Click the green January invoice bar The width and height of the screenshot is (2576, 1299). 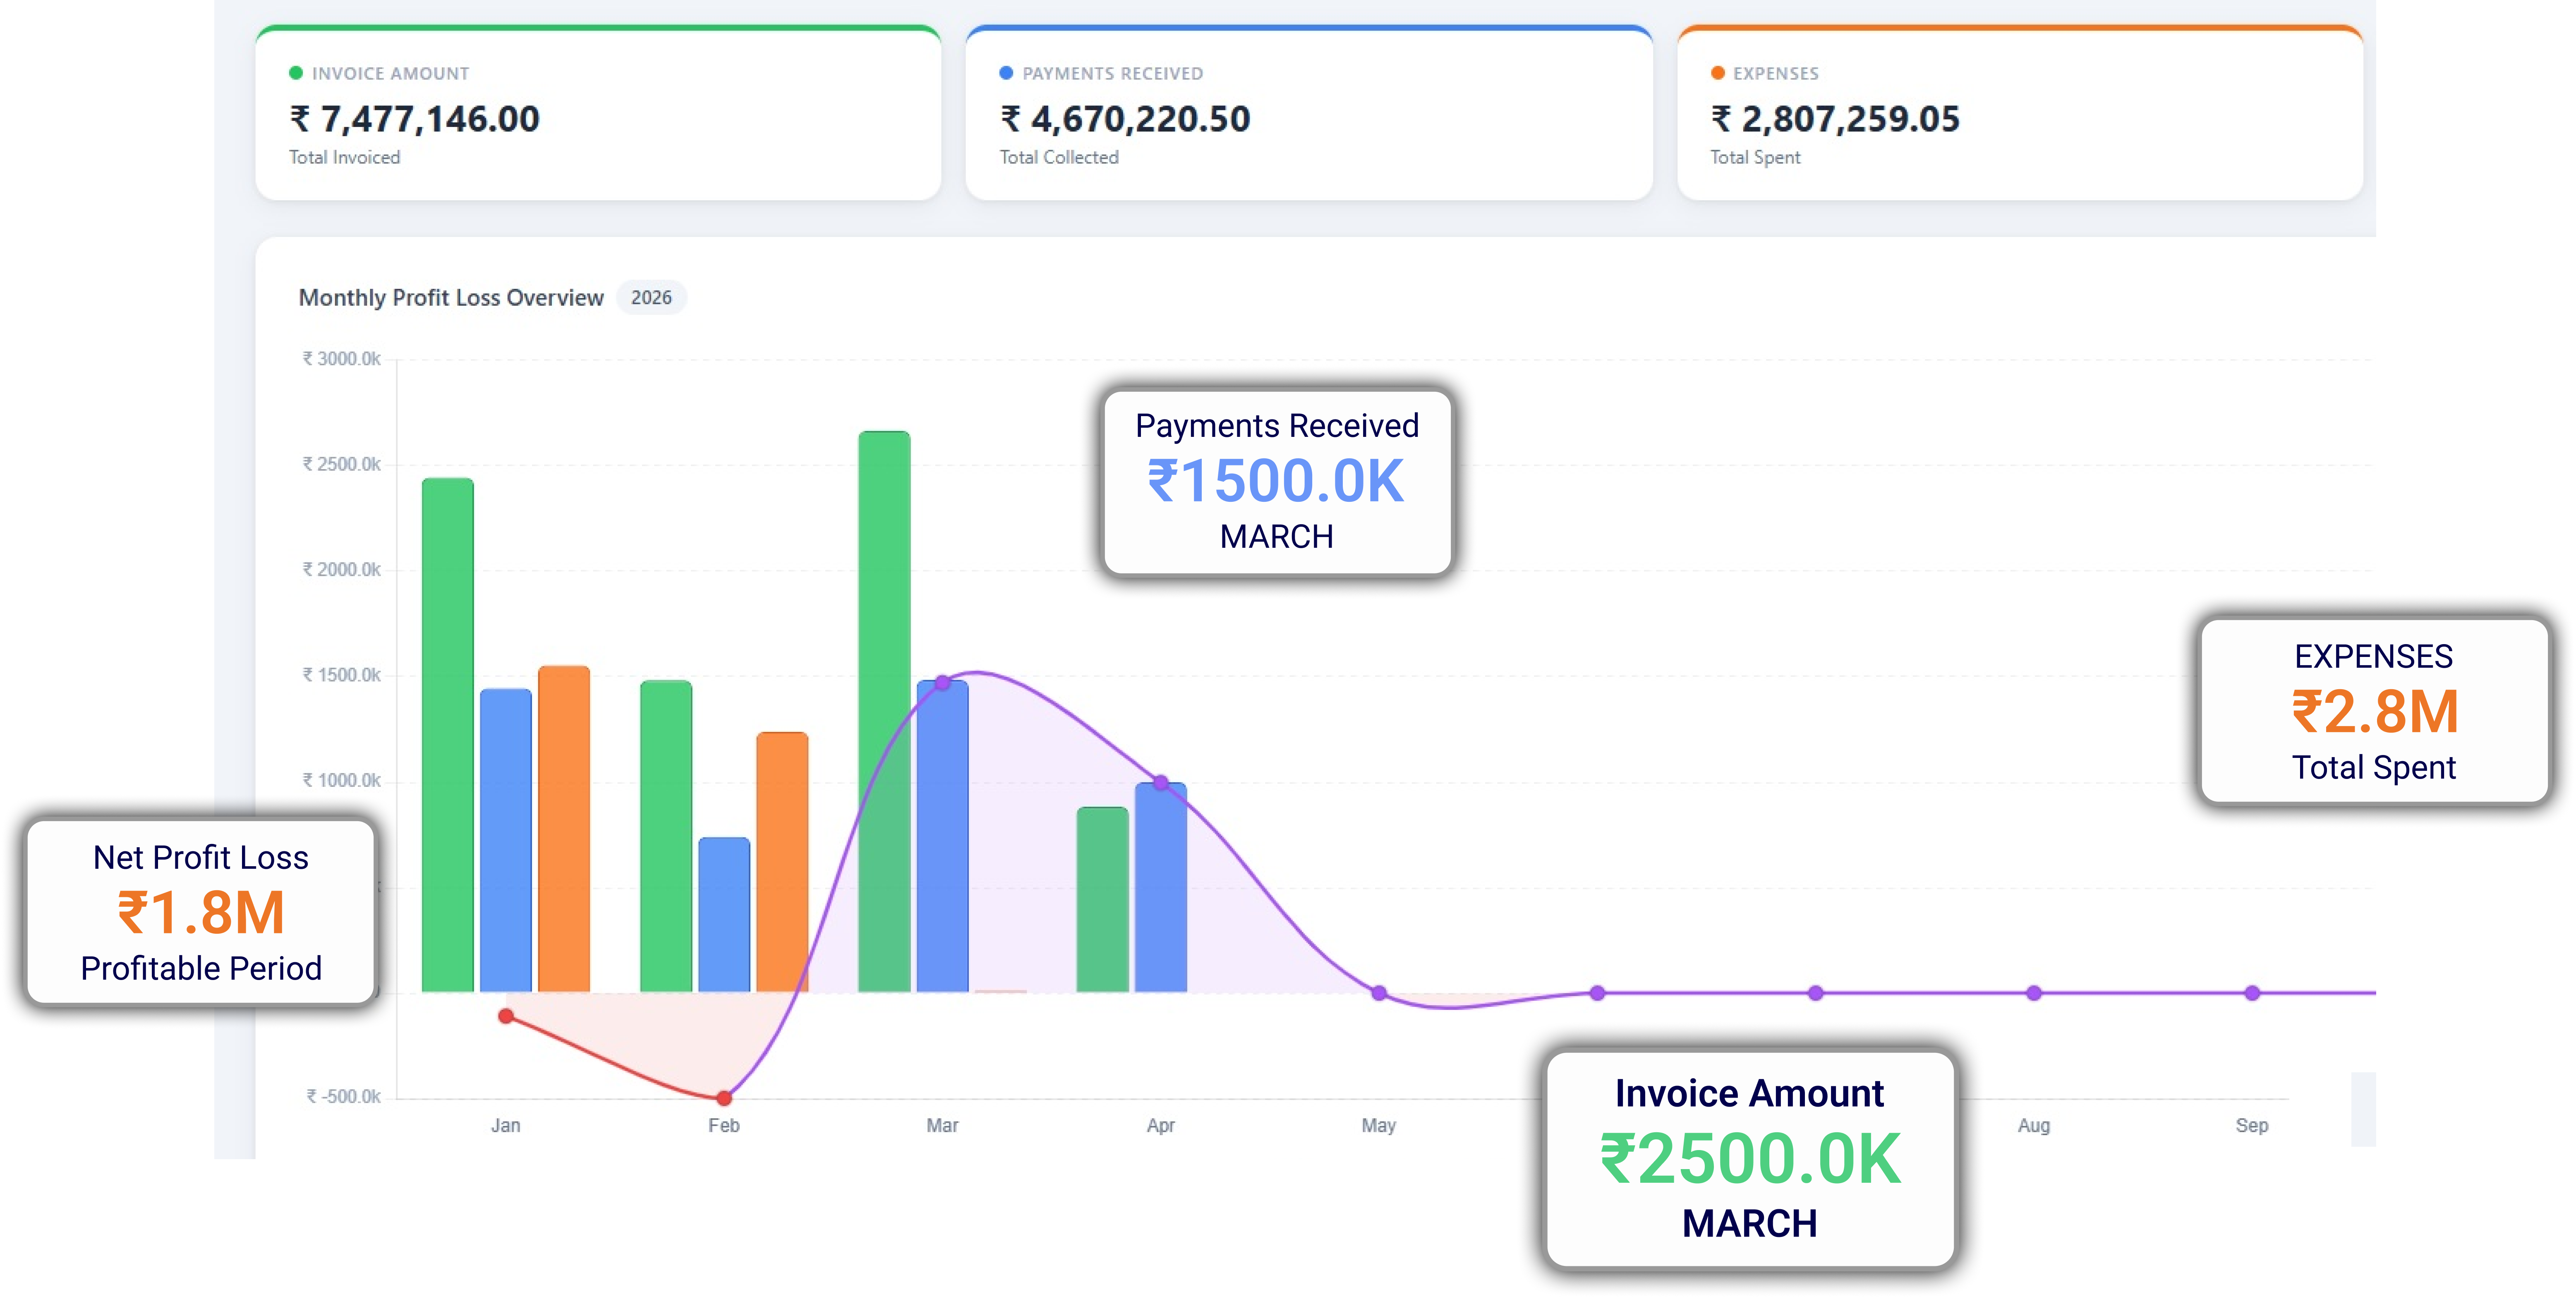click(447, 735)
